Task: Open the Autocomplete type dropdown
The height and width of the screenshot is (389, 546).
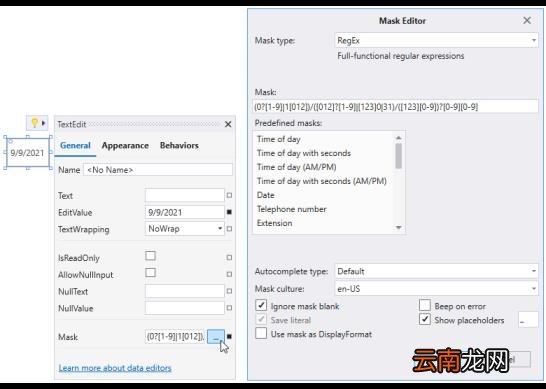Action: coord(436,271)
